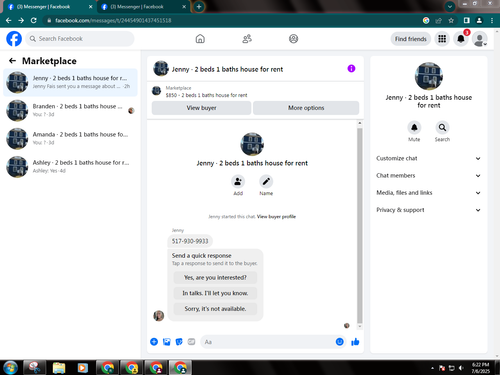
Task: Choose a sticker with the sticker icon
Action: click(x=179, y=342)
